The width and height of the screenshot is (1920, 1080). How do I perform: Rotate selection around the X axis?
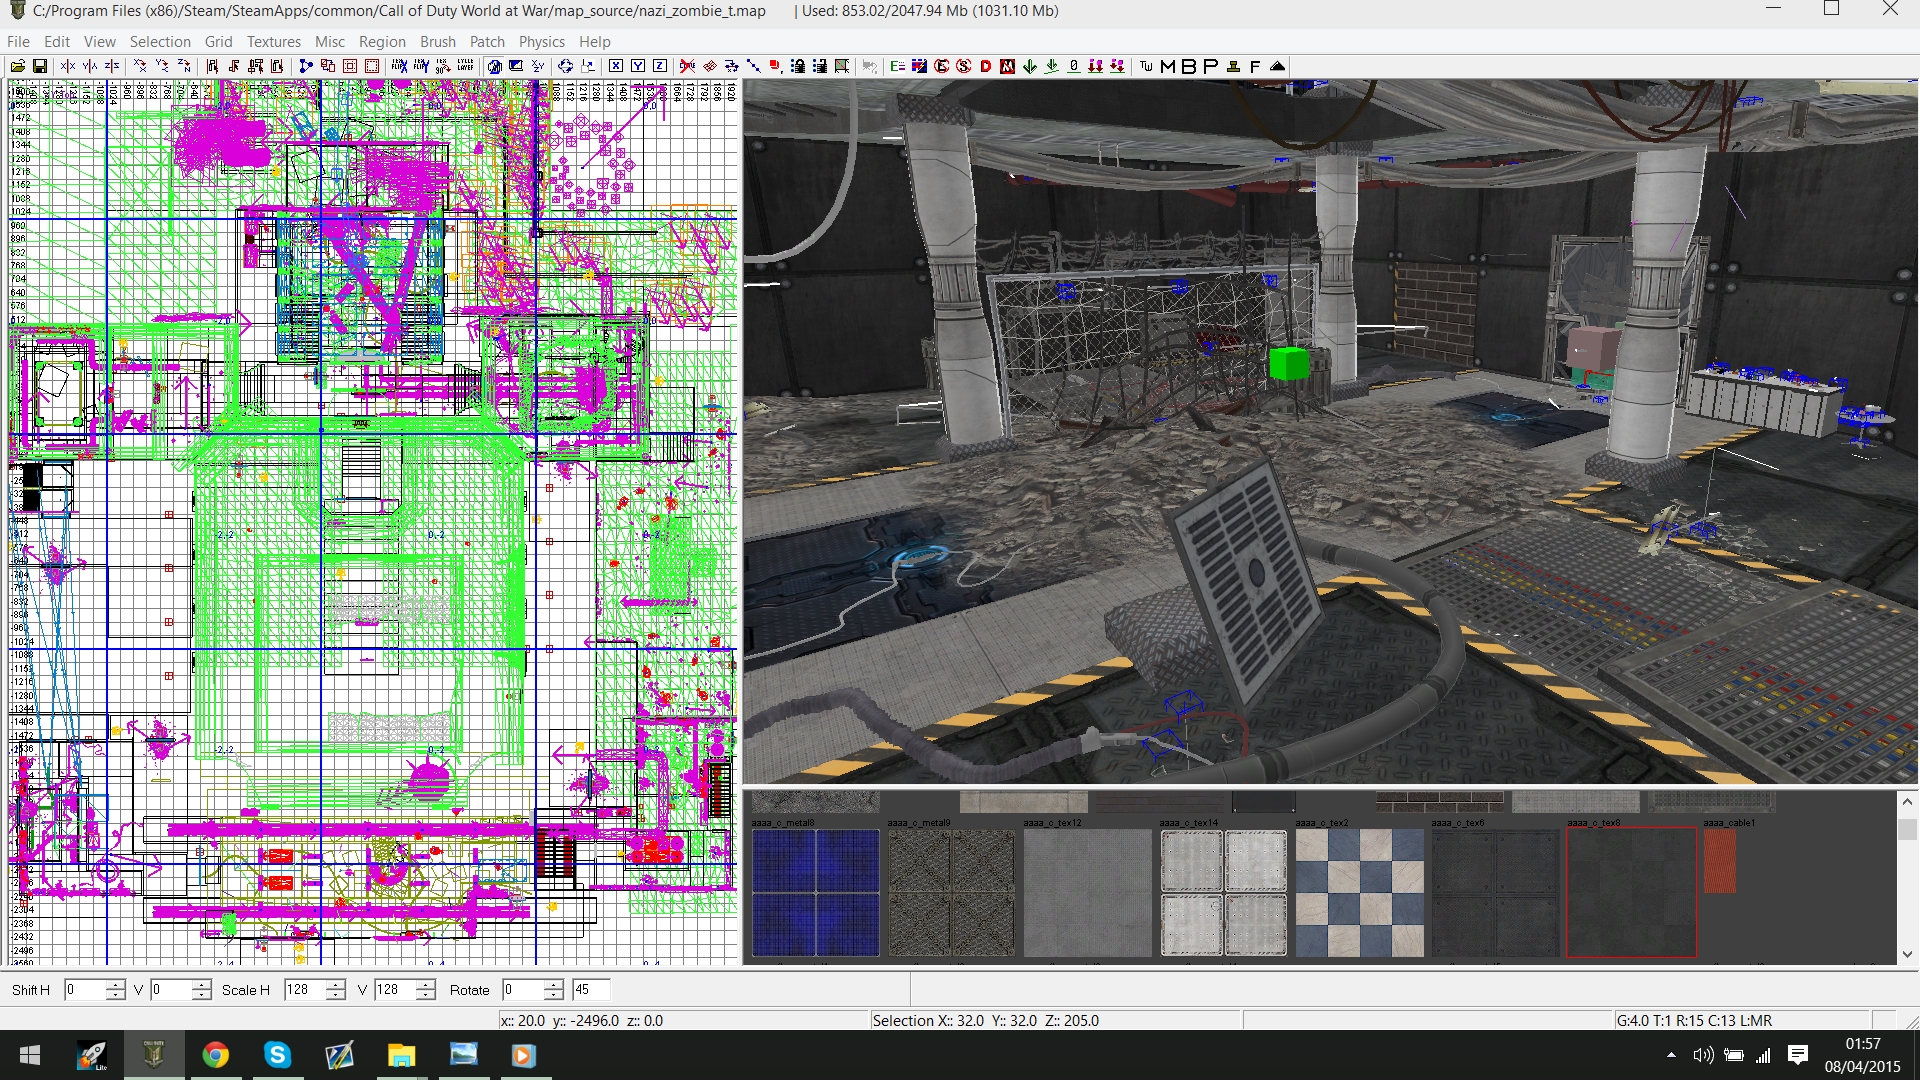140,66
